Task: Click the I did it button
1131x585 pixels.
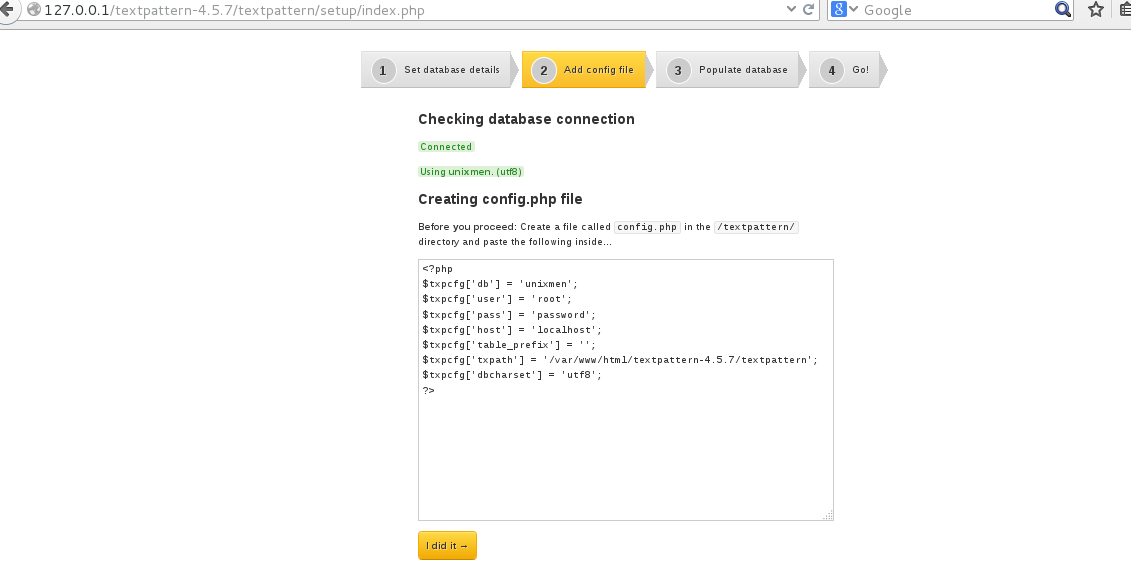Action: (x=447, y=545)
